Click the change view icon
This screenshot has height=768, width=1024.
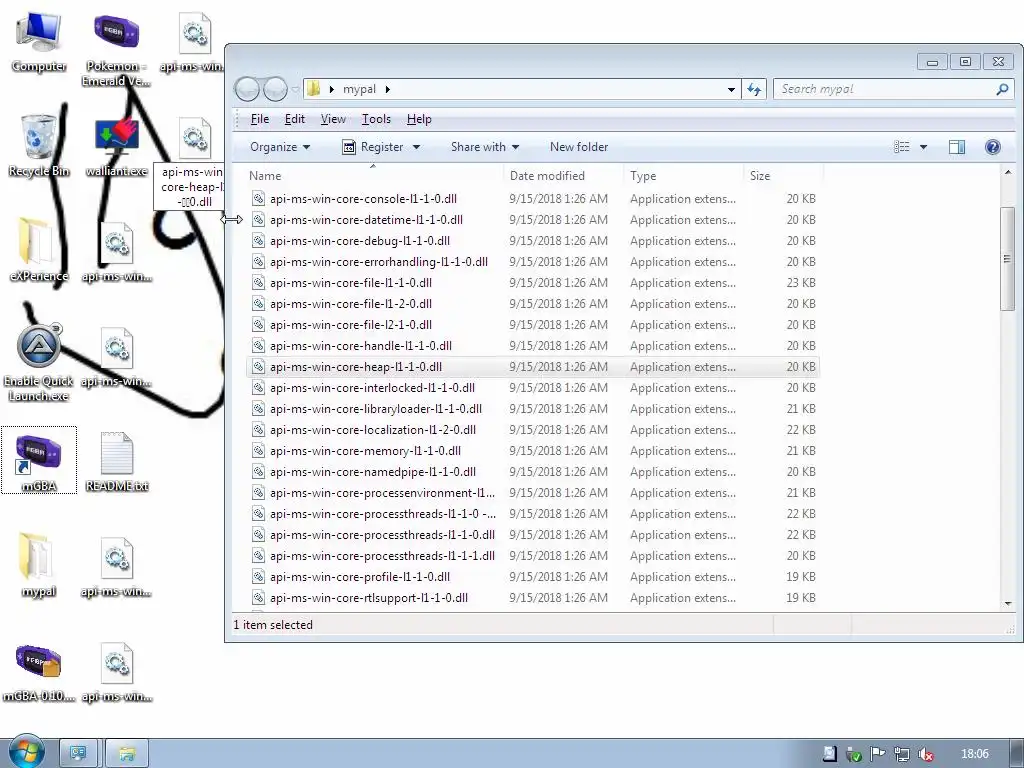click(902, 147)
